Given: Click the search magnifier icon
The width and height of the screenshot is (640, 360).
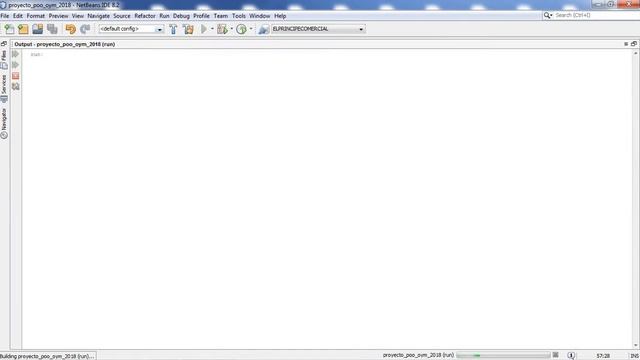Looking at the screenshot, I should (x=547, y=15).
